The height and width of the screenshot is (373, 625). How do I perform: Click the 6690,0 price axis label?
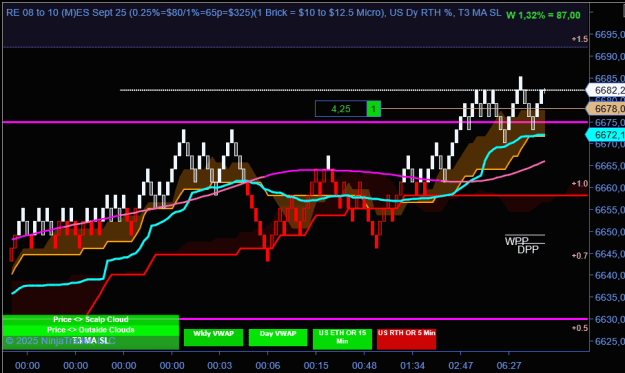pyautogui.click(x=610, y=57)
